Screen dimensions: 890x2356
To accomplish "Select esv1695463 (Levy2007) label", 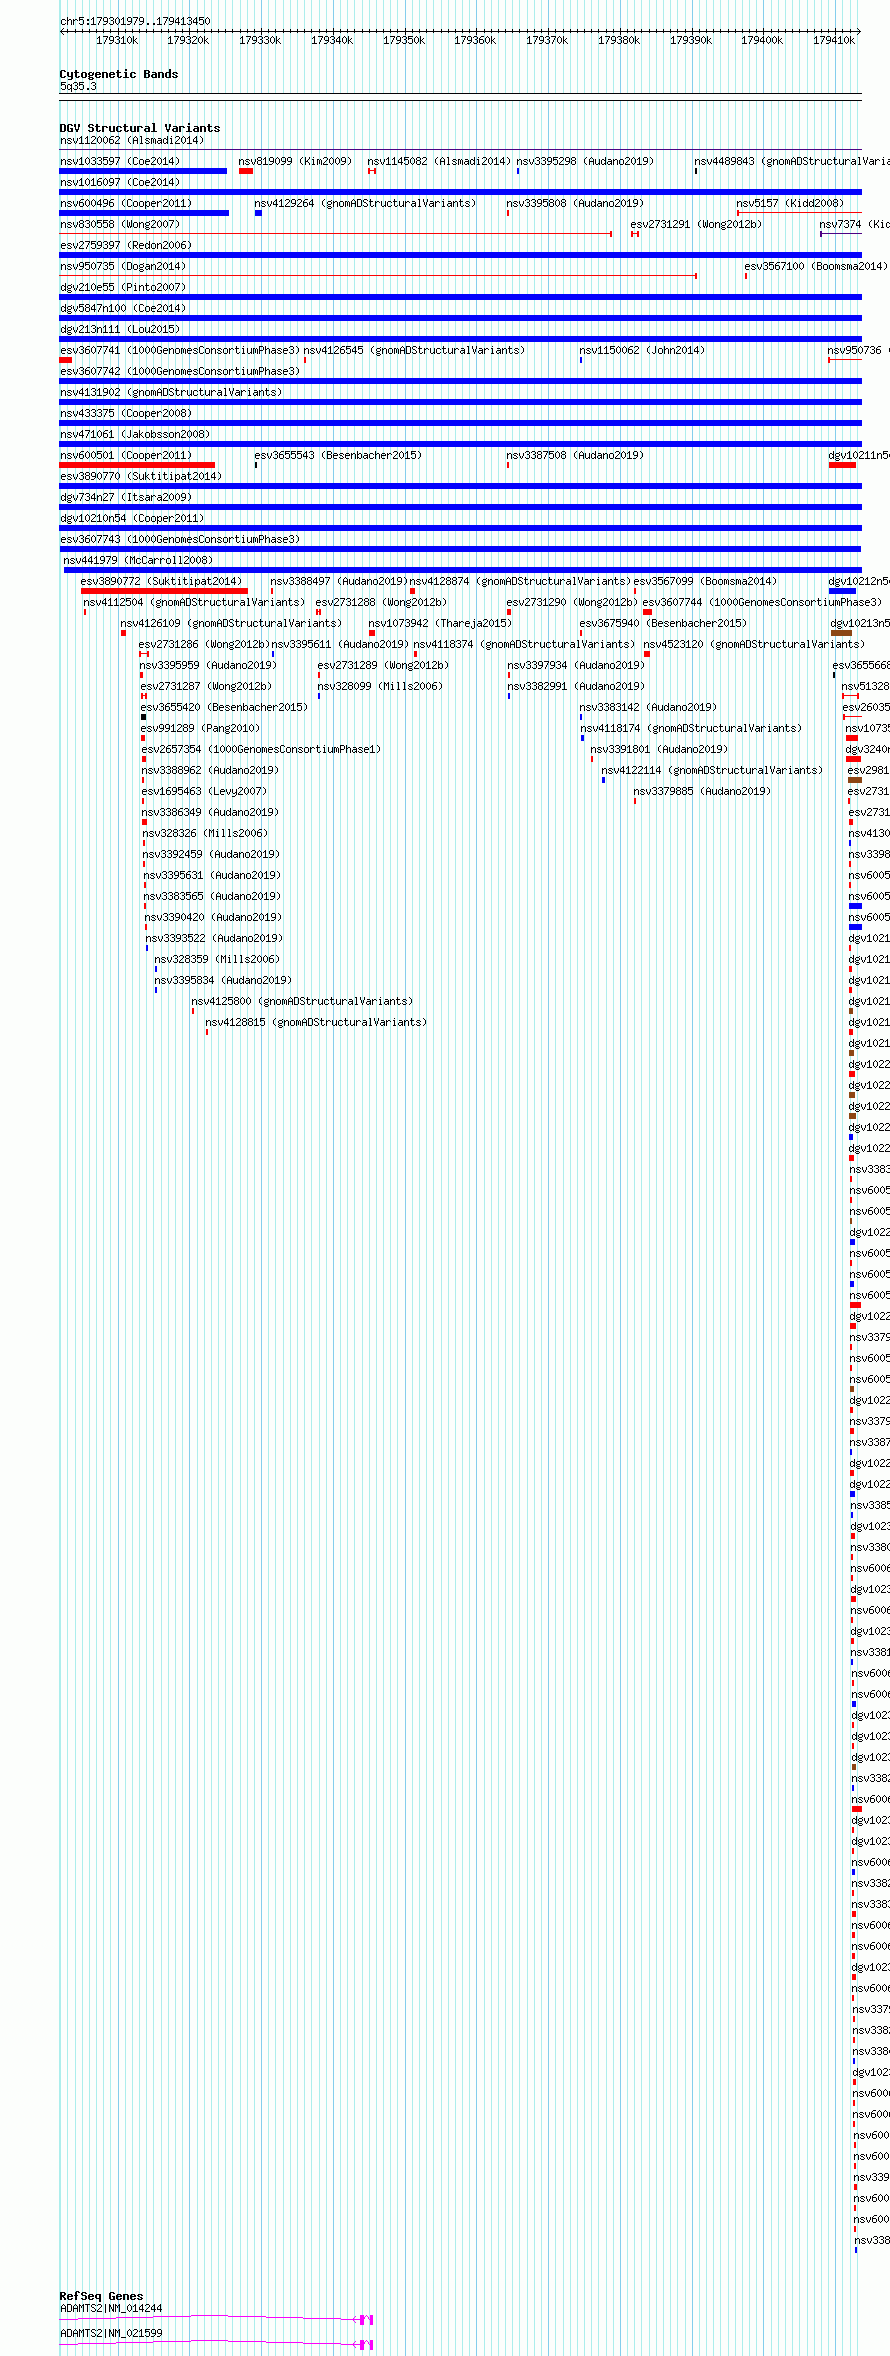I will 204,792.
